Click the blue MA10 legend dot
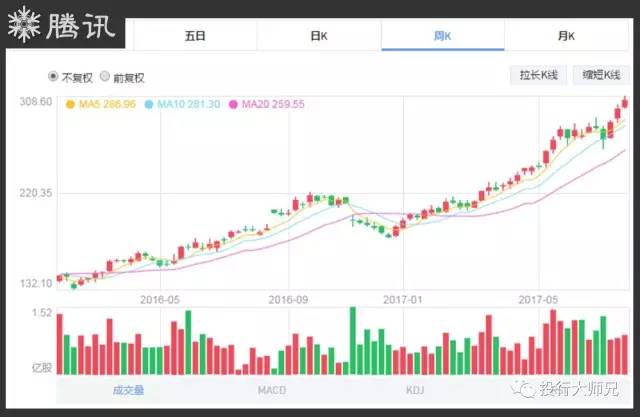Screen dimensions: 640x417 [x=150, y=104]
